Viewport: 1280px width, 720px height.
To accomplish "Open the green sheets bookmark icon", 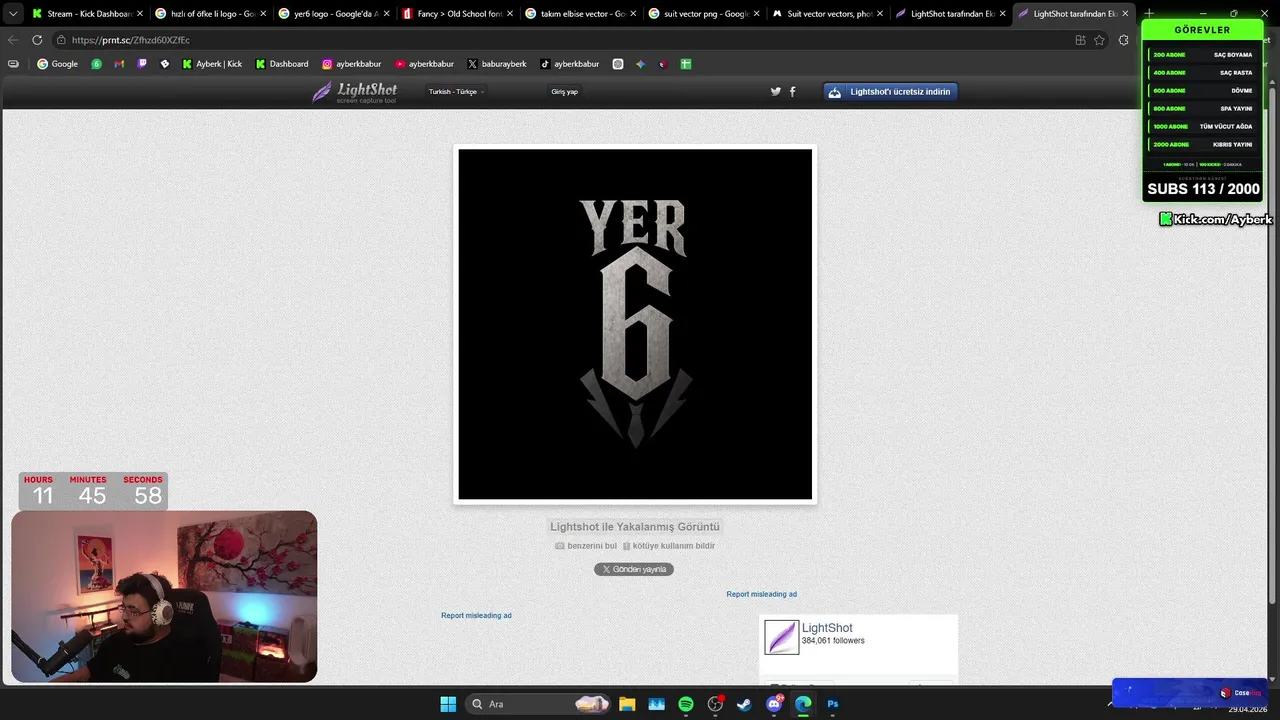I will tap(686, 64).
